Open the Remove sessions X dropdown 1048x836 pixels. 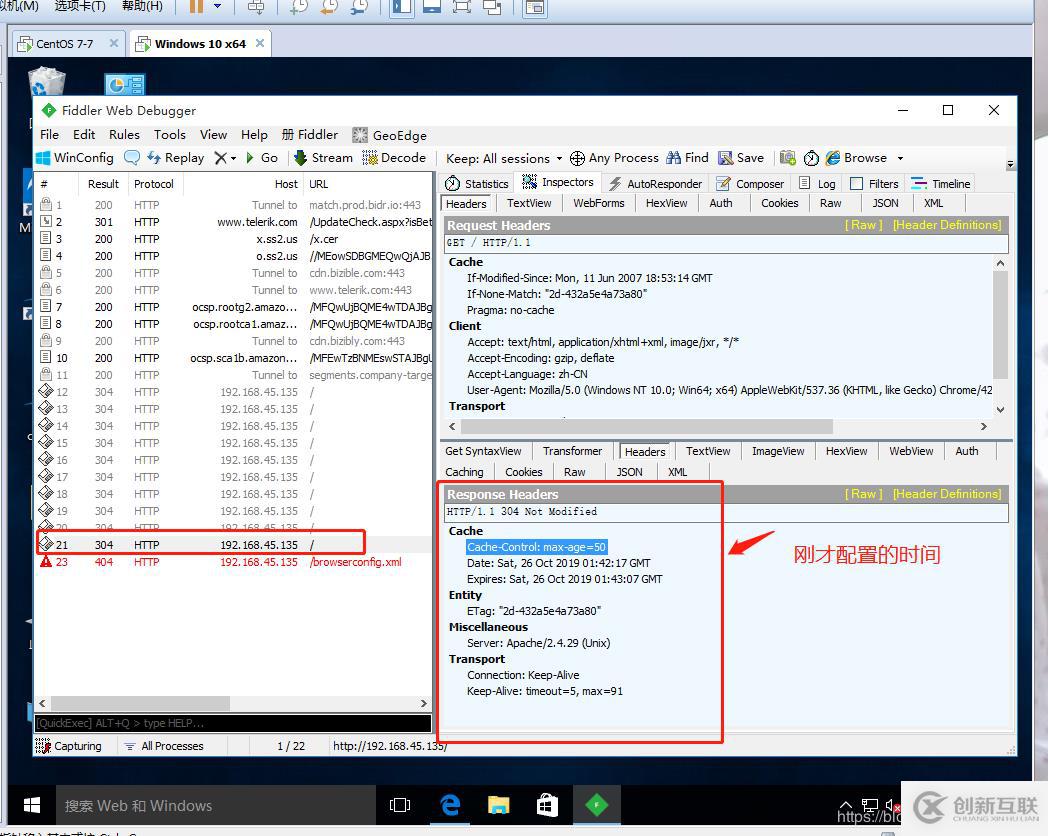(x=225, y=158)
